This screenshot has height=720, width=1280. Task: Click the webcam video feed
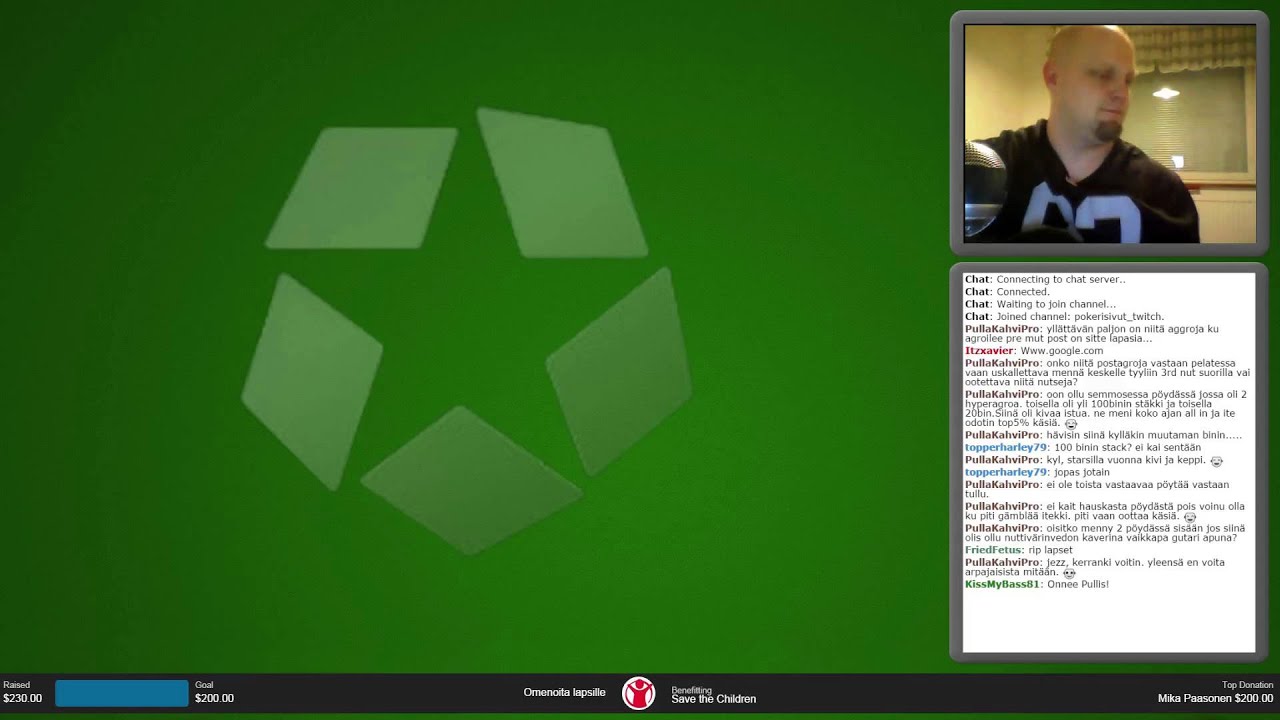(1109, 134)
